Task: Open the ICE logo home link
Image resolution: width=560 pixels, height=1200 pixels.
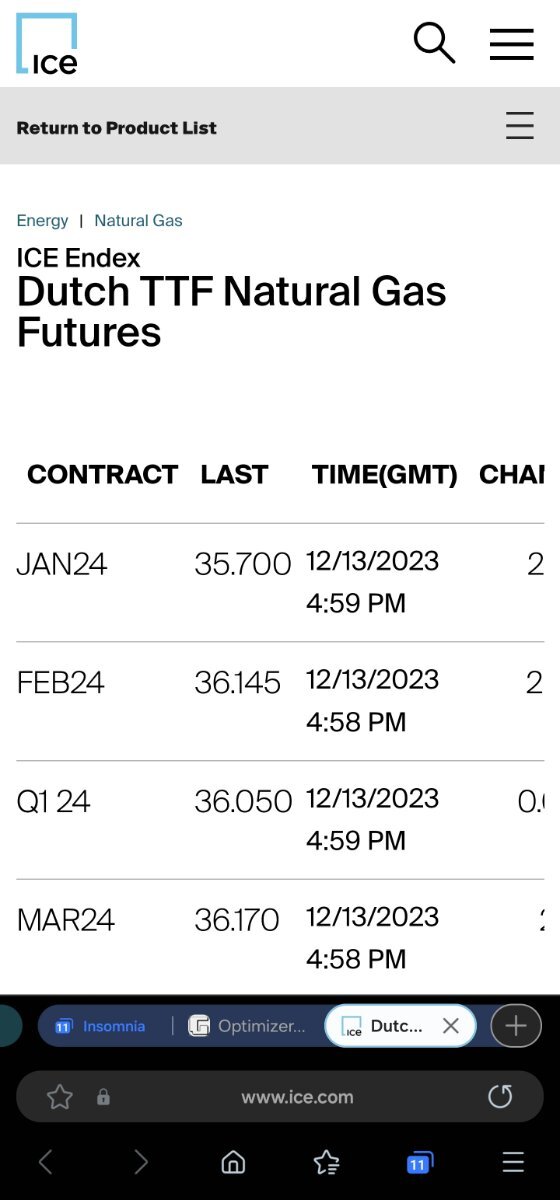Action: [x=46, y=44]
